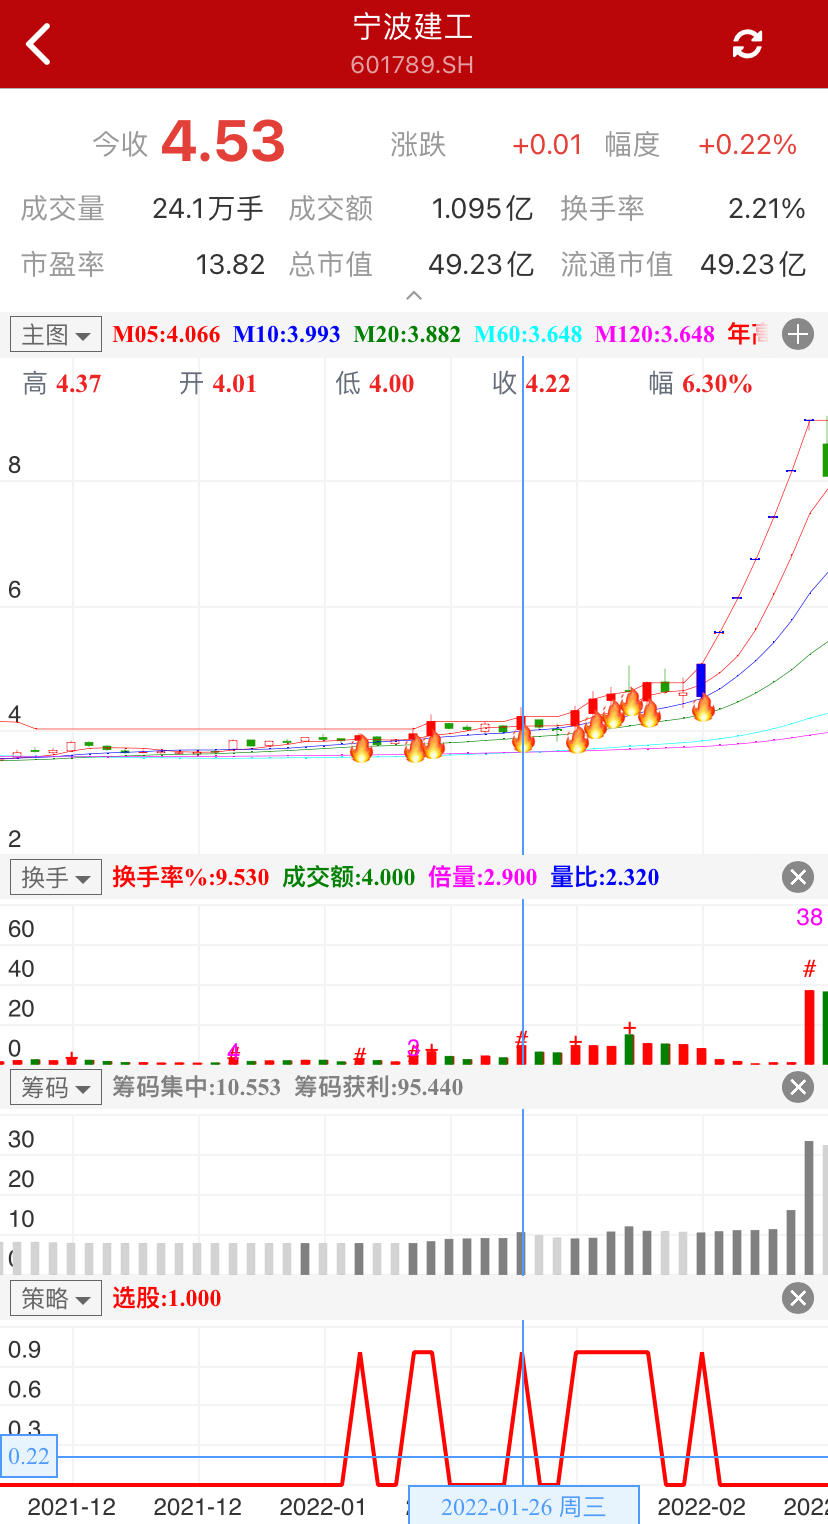Viewport: 828px width, 1524px height.
Task: Click the crosshair value label 0.22
Action: point(29,1456)
